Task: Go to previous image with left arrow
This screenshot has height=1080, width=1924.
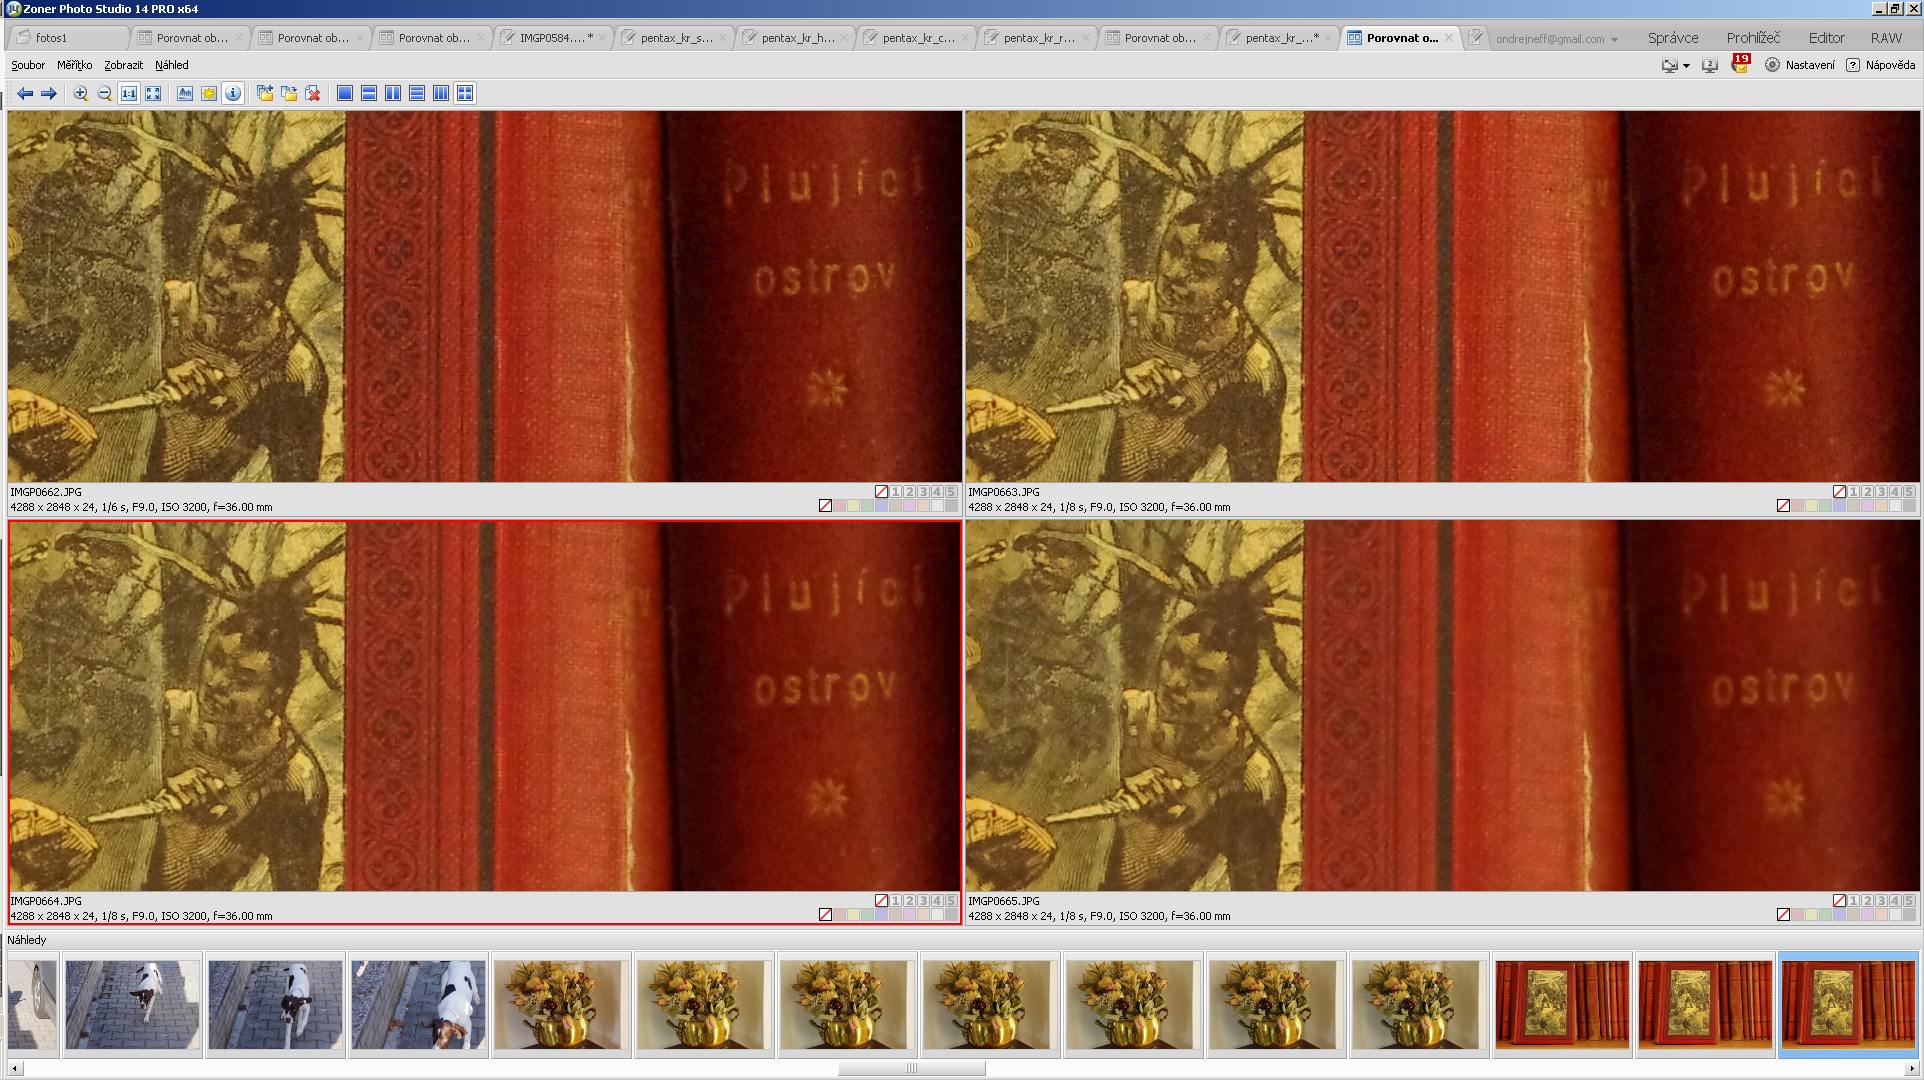Action: point(25,93)
